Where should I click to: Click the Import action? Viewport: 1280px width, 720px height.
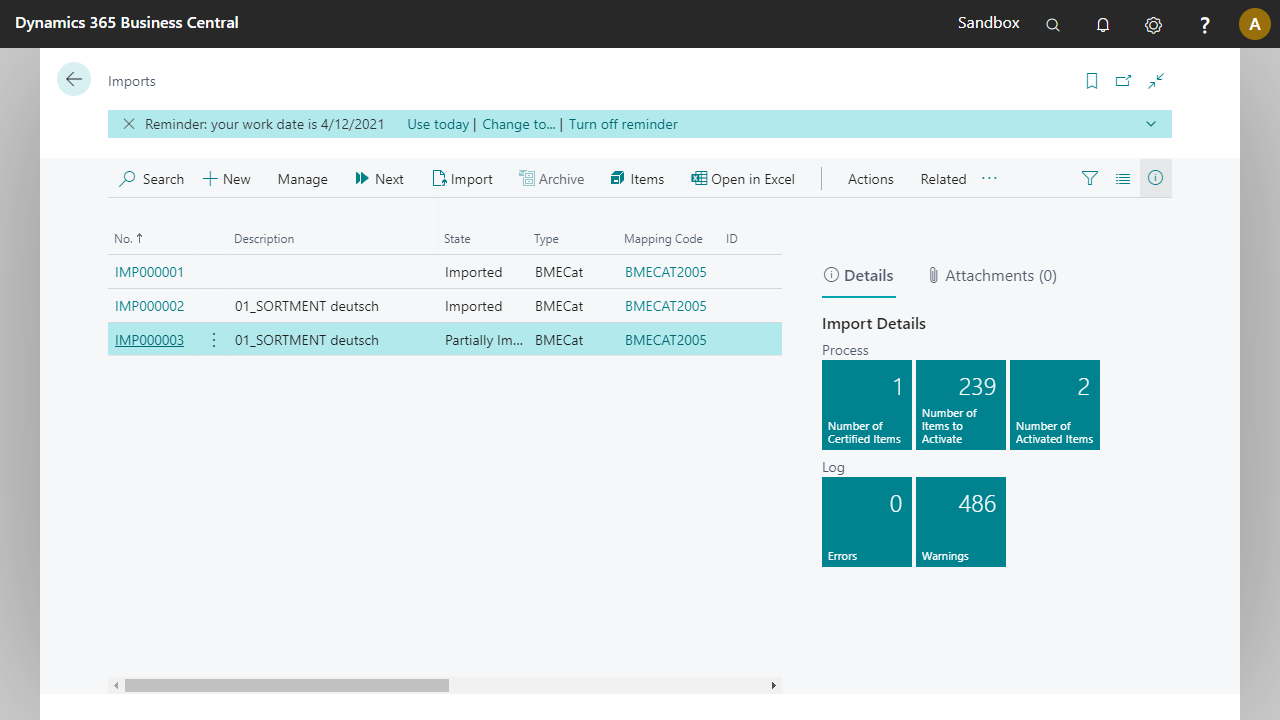coord(462,179)
